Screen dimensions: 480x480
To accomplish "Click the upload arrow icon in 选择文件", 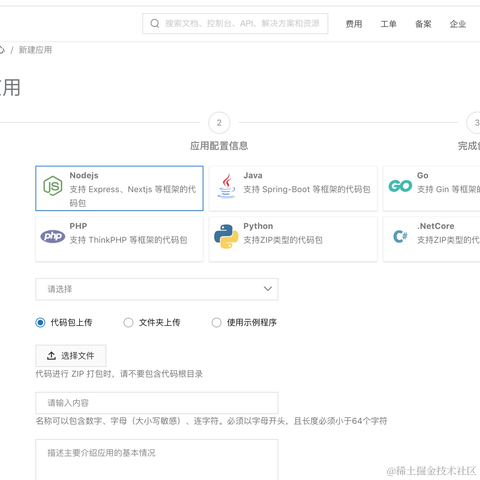I will coord(51,356).
